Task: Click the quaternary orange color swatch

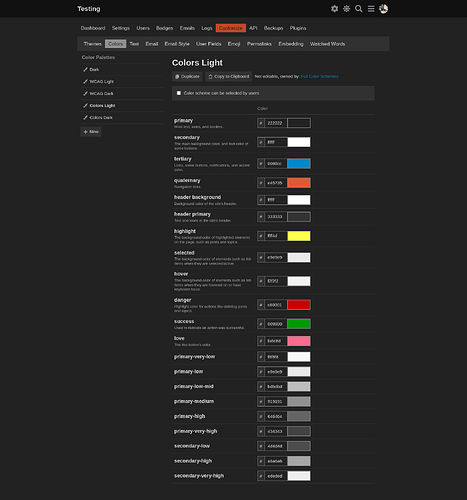Action: pos(299,183)
